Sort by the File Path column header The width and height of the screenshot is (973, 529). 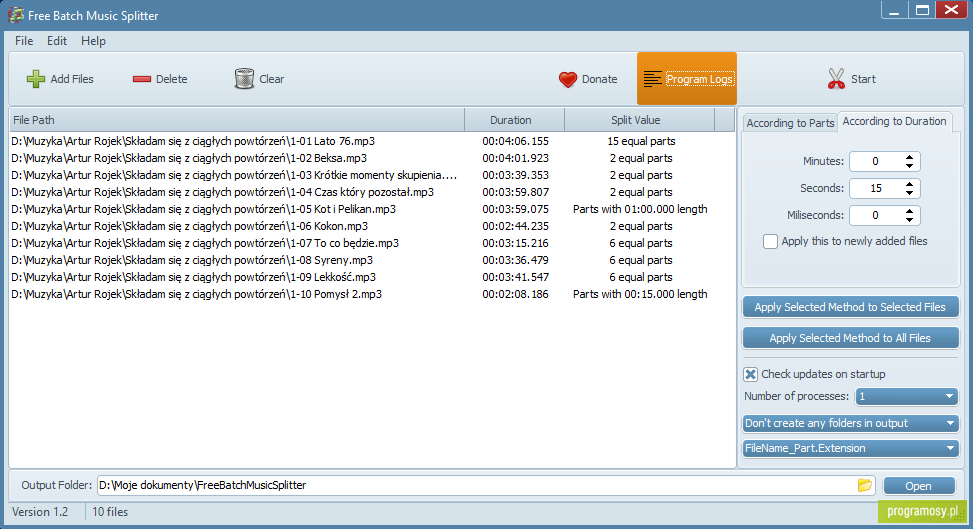coord(237,120)
